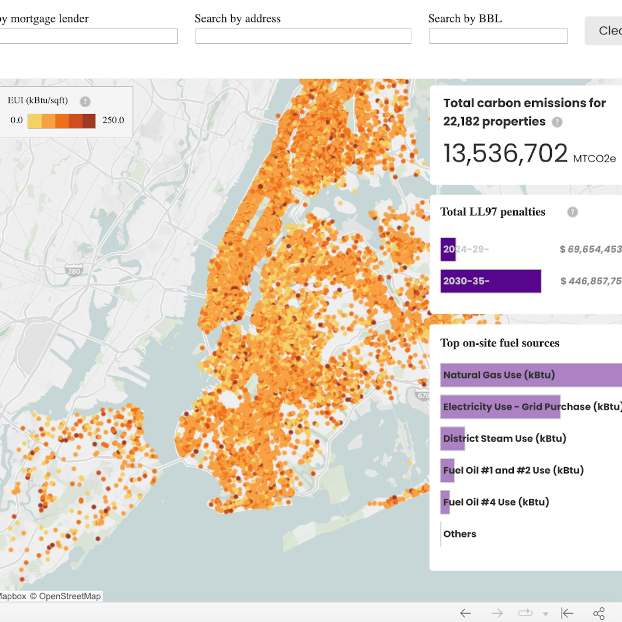This screenshot has width=622, height=622.
Task: Click help icon next to Total LL97 penalties
Action: tap(572, 212)
